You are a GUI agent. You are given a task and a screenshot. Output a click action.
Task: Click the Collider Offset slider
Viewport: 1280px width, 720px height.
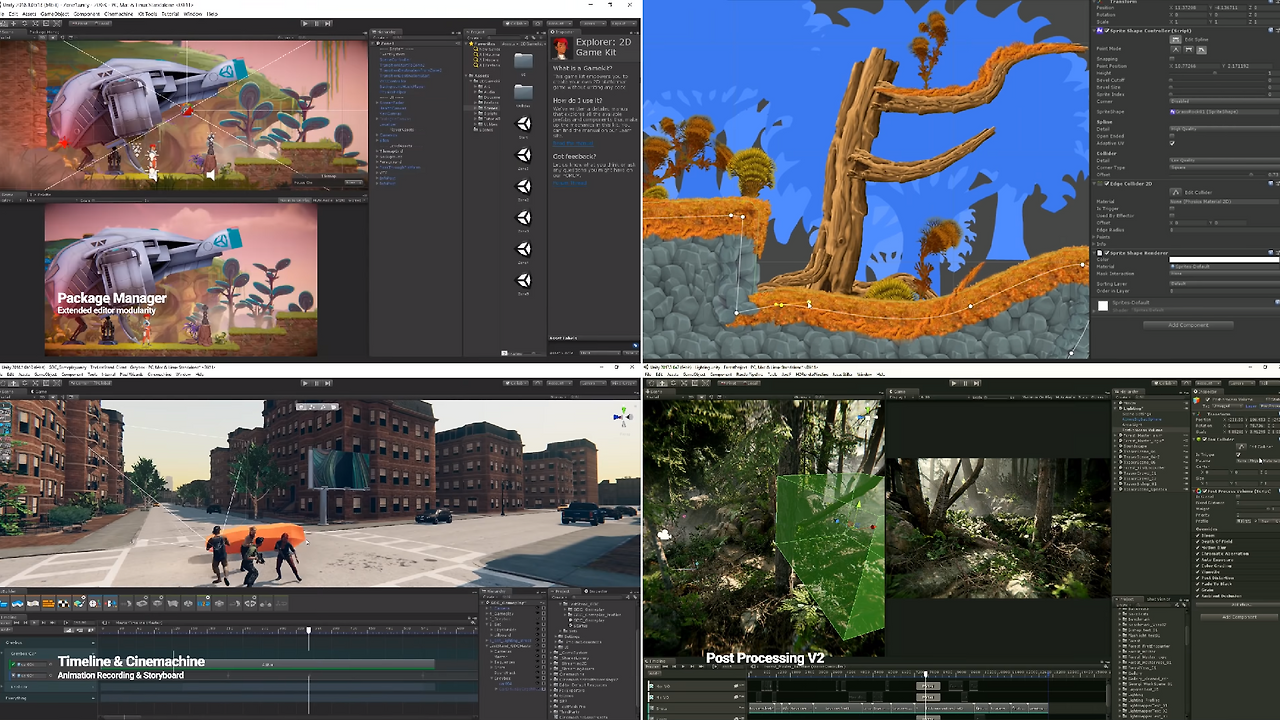tap(1217, 174)
